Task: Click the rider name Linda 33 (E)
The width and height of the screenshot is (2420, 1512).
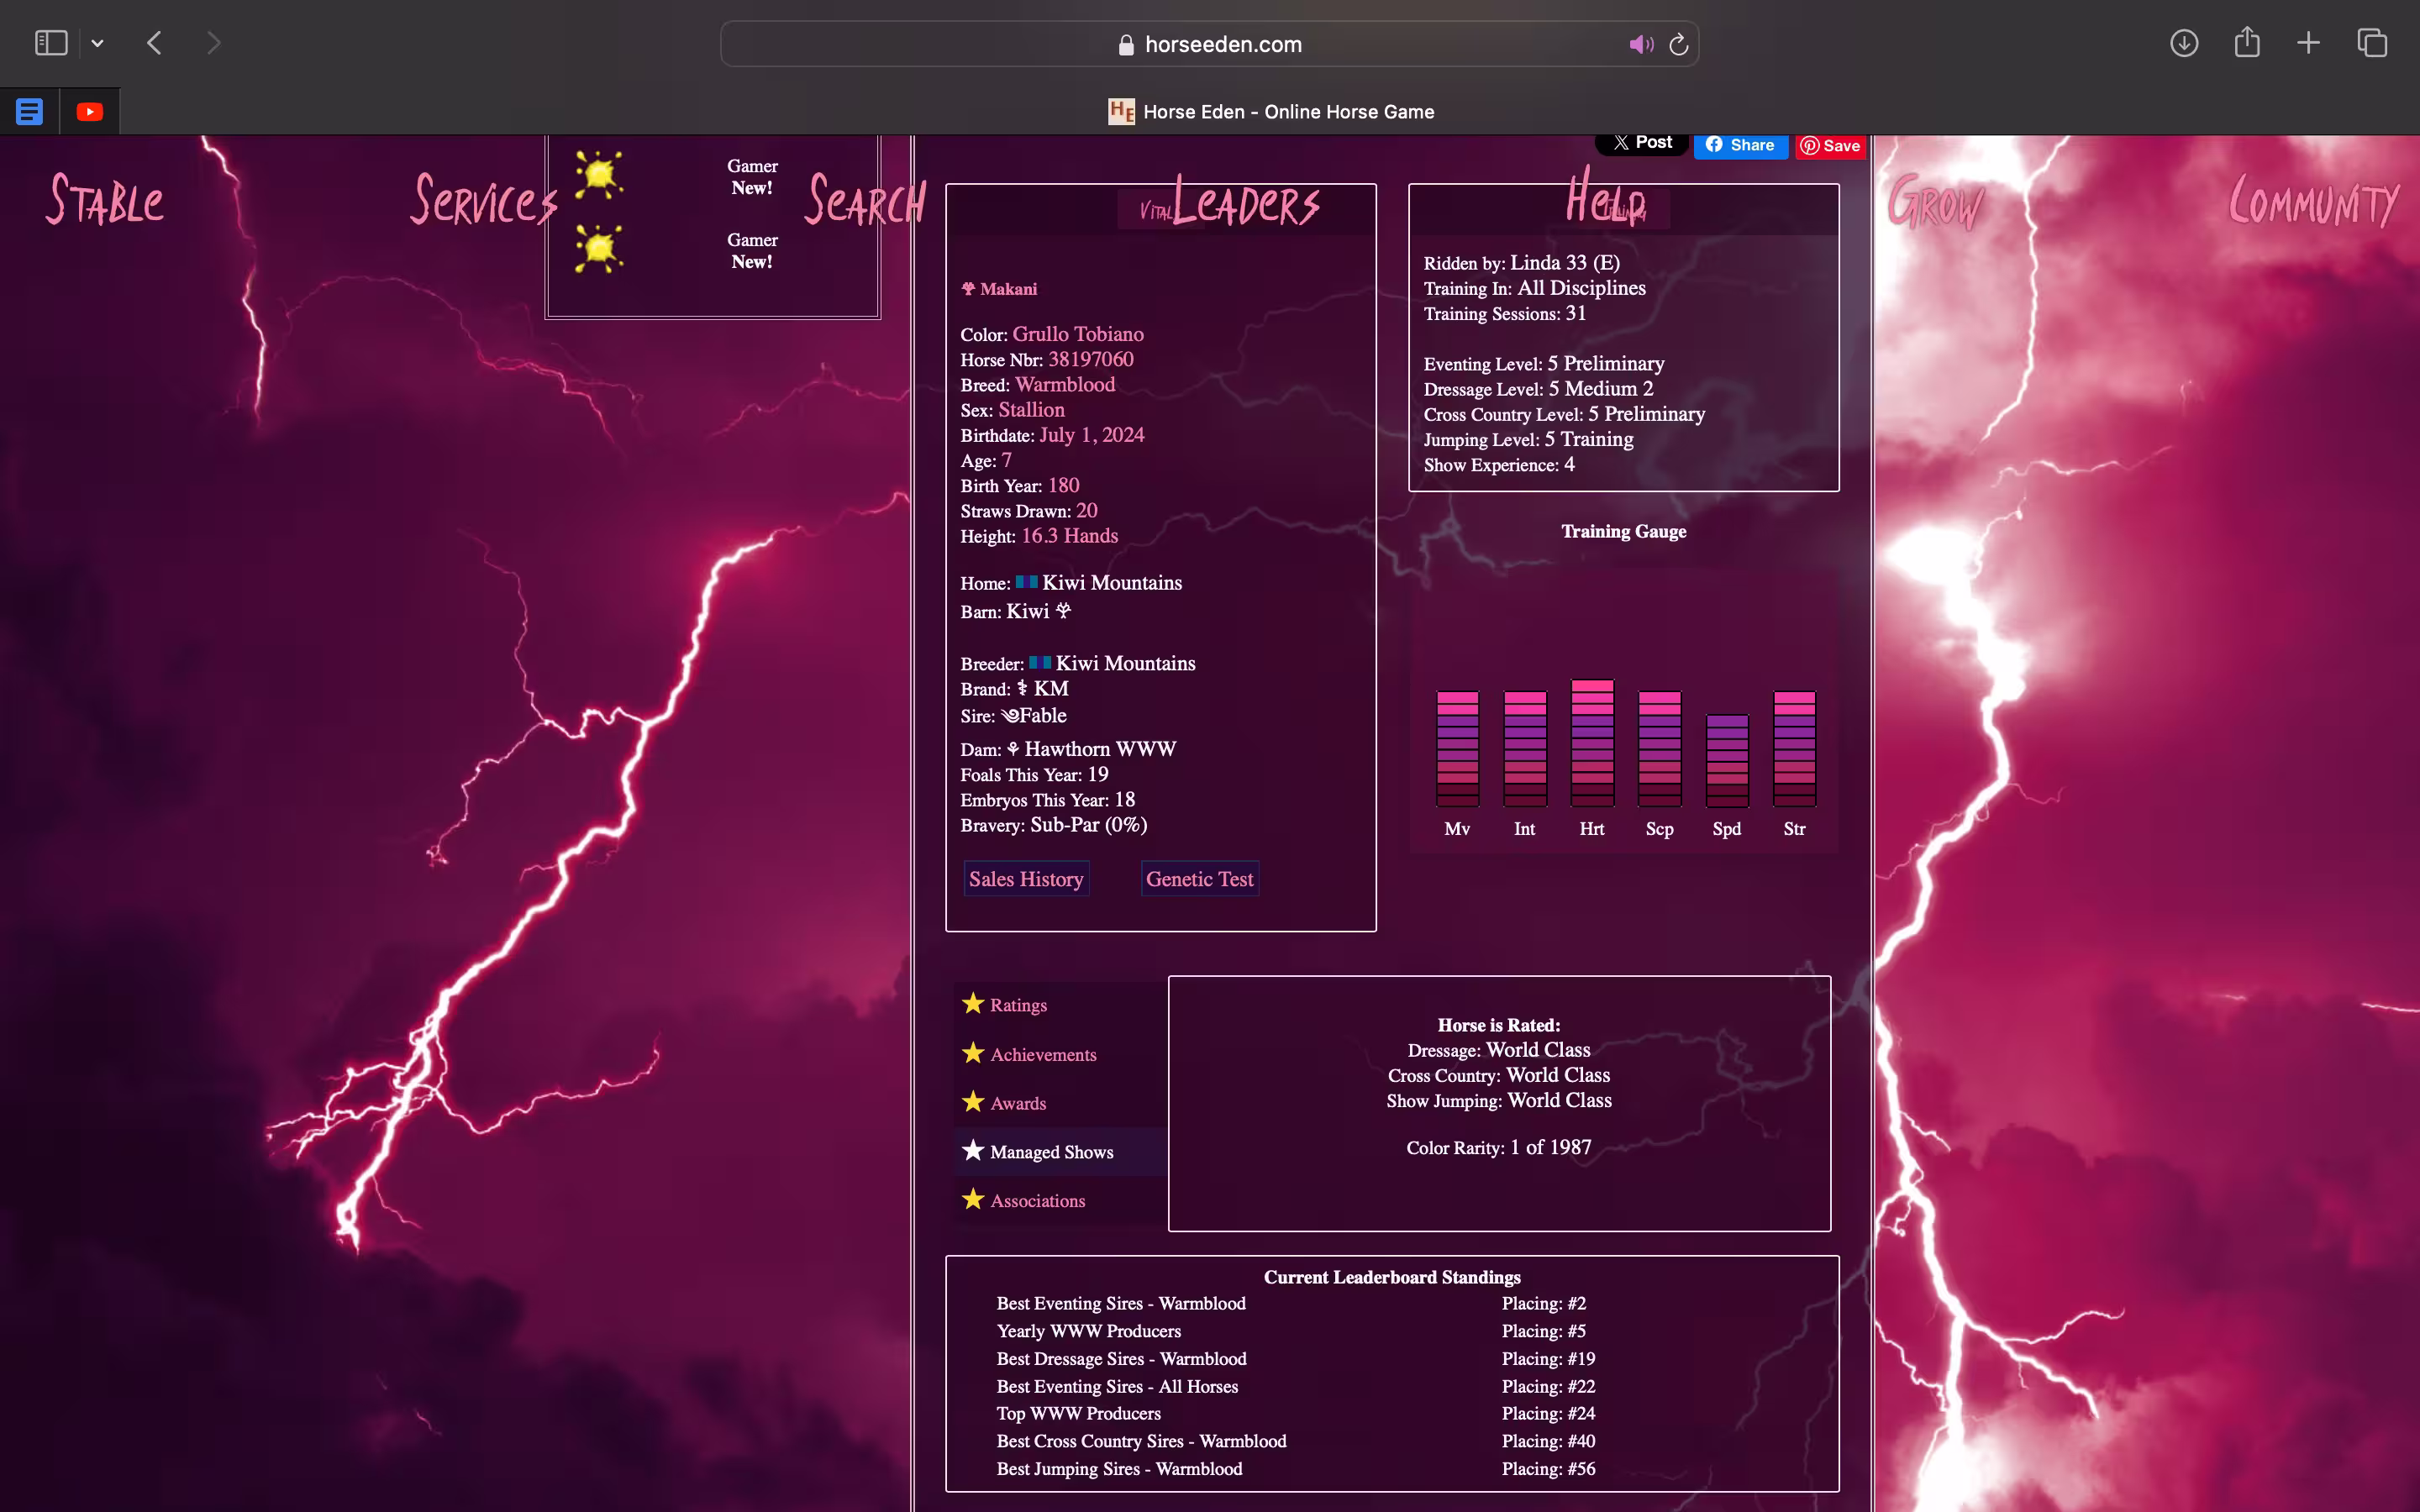Action: click(1564, 263)
